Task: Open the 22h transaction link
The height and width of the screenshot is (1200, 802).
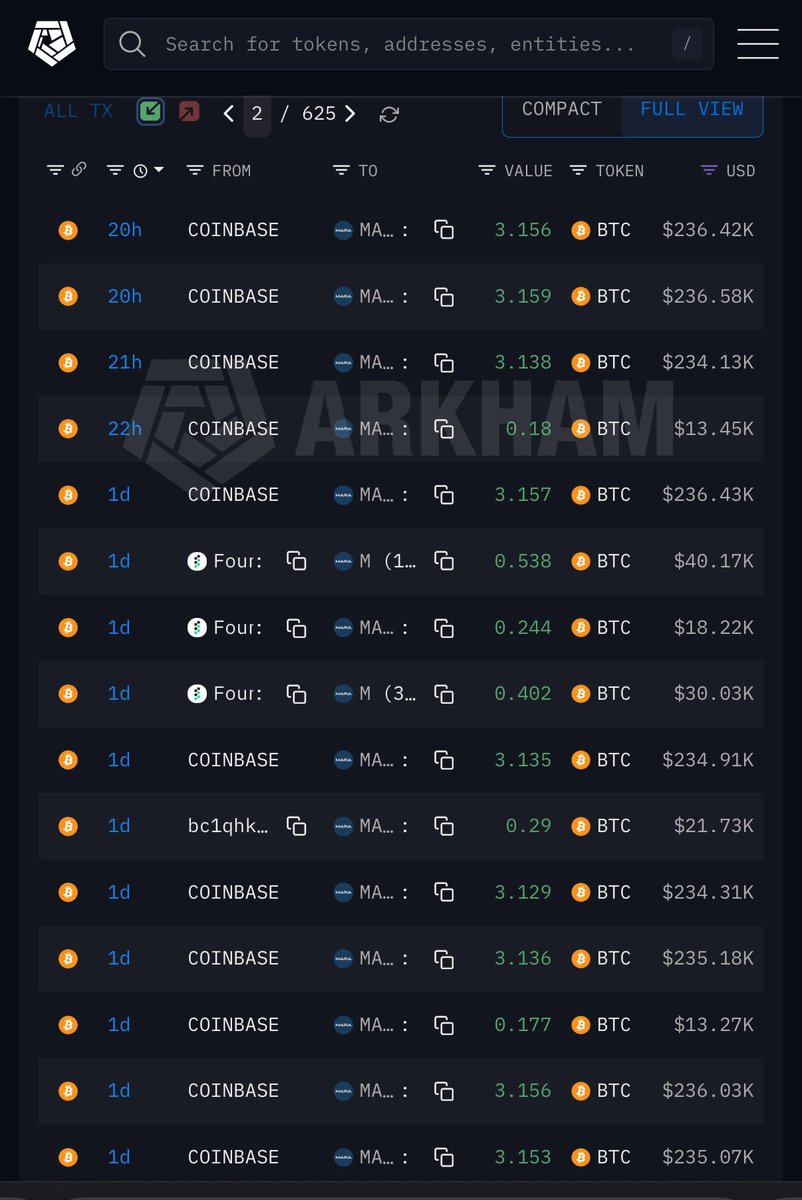Action: pos(125,429)
